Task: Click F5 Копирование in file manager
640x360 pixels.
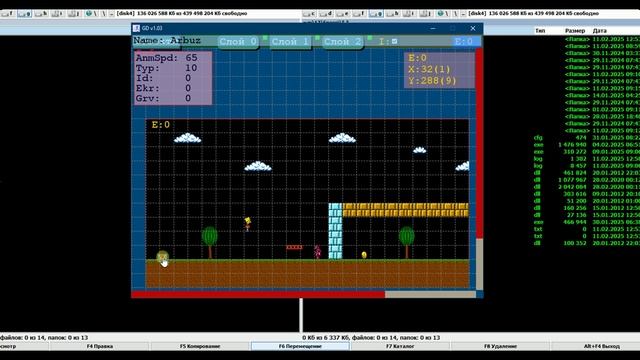Action: pos(200,346)
